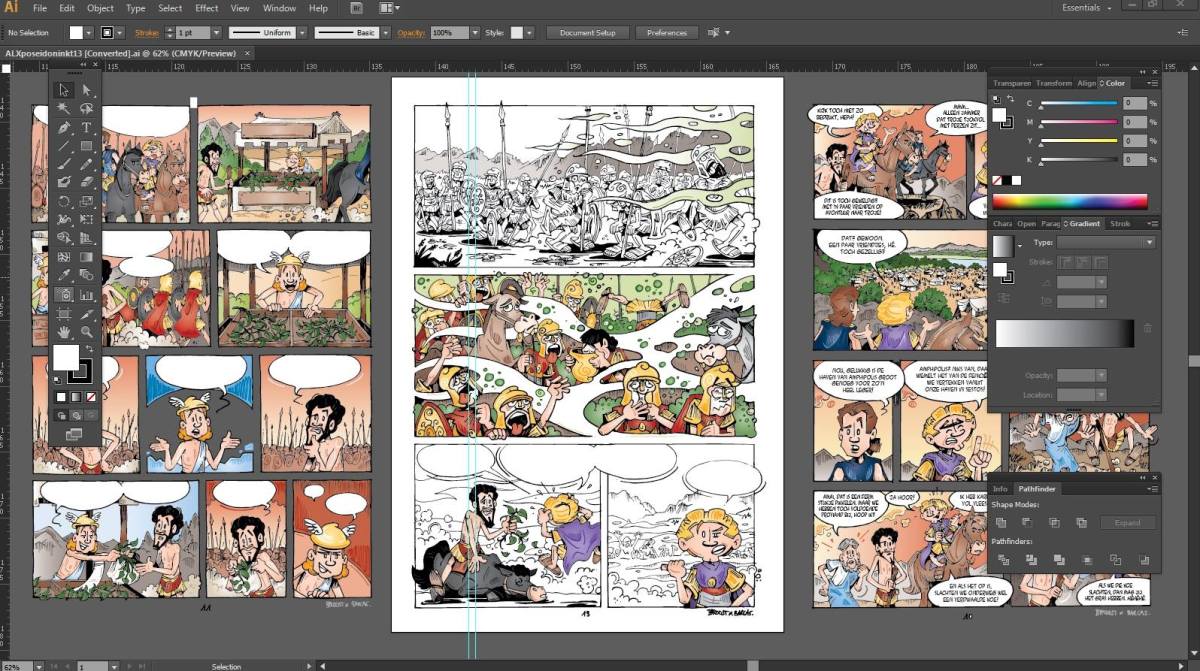Activate the Eyedropper tool
1200x671 pixels.
[64, 275]
